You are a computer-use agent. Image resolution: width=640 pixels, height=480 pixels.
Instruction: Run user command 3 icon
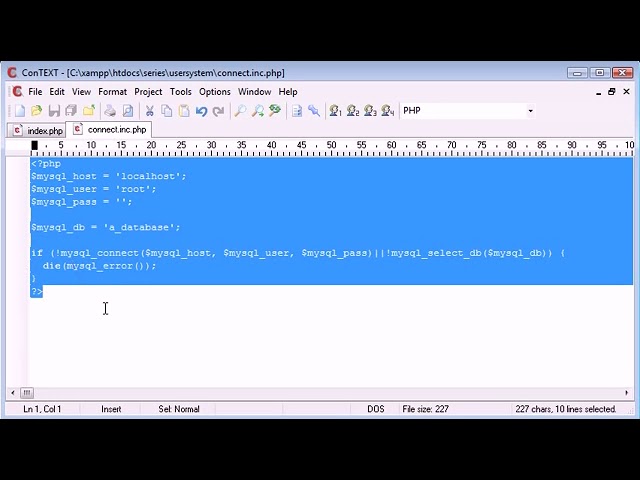point(370,111)
